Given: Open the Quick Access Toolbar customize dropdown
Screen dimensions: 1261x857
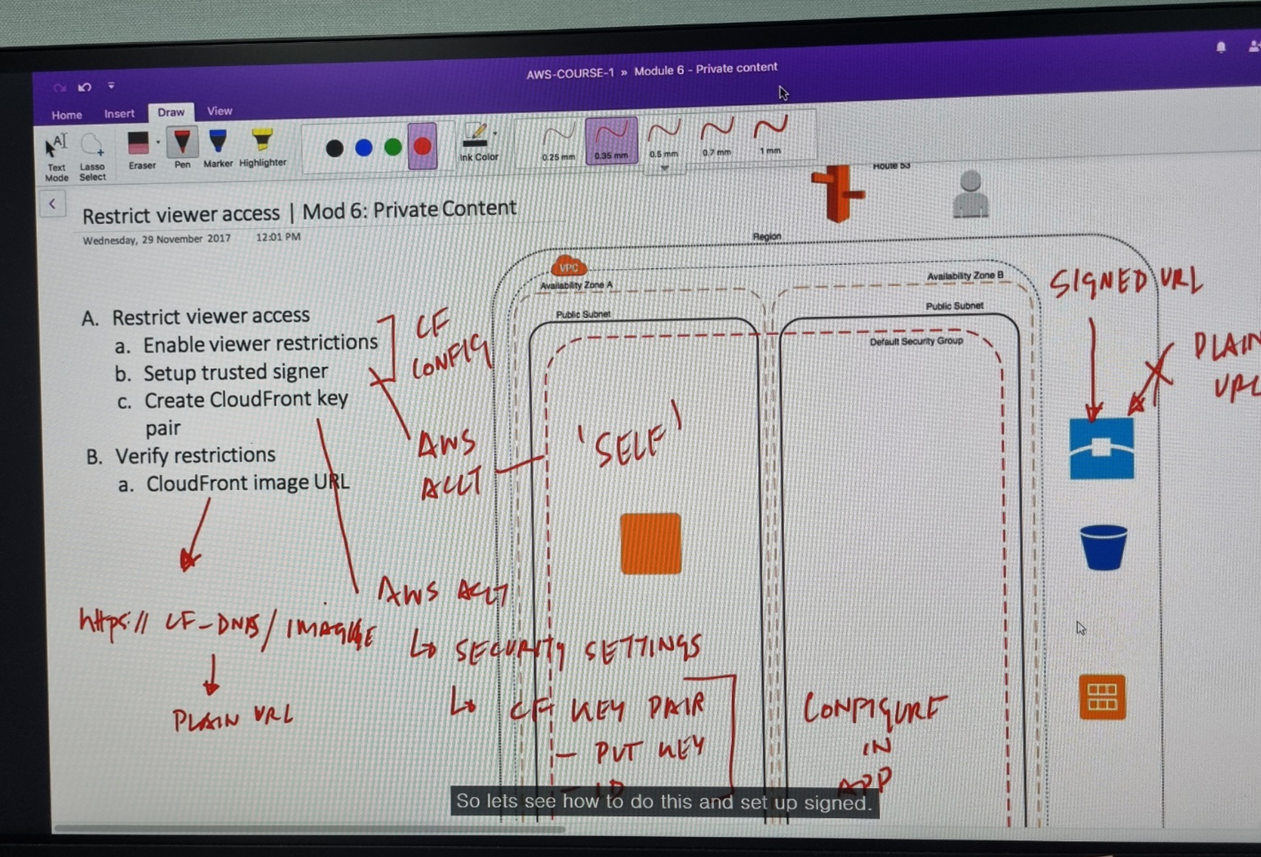Looking at the screenshot, I should tap(111, 87).
